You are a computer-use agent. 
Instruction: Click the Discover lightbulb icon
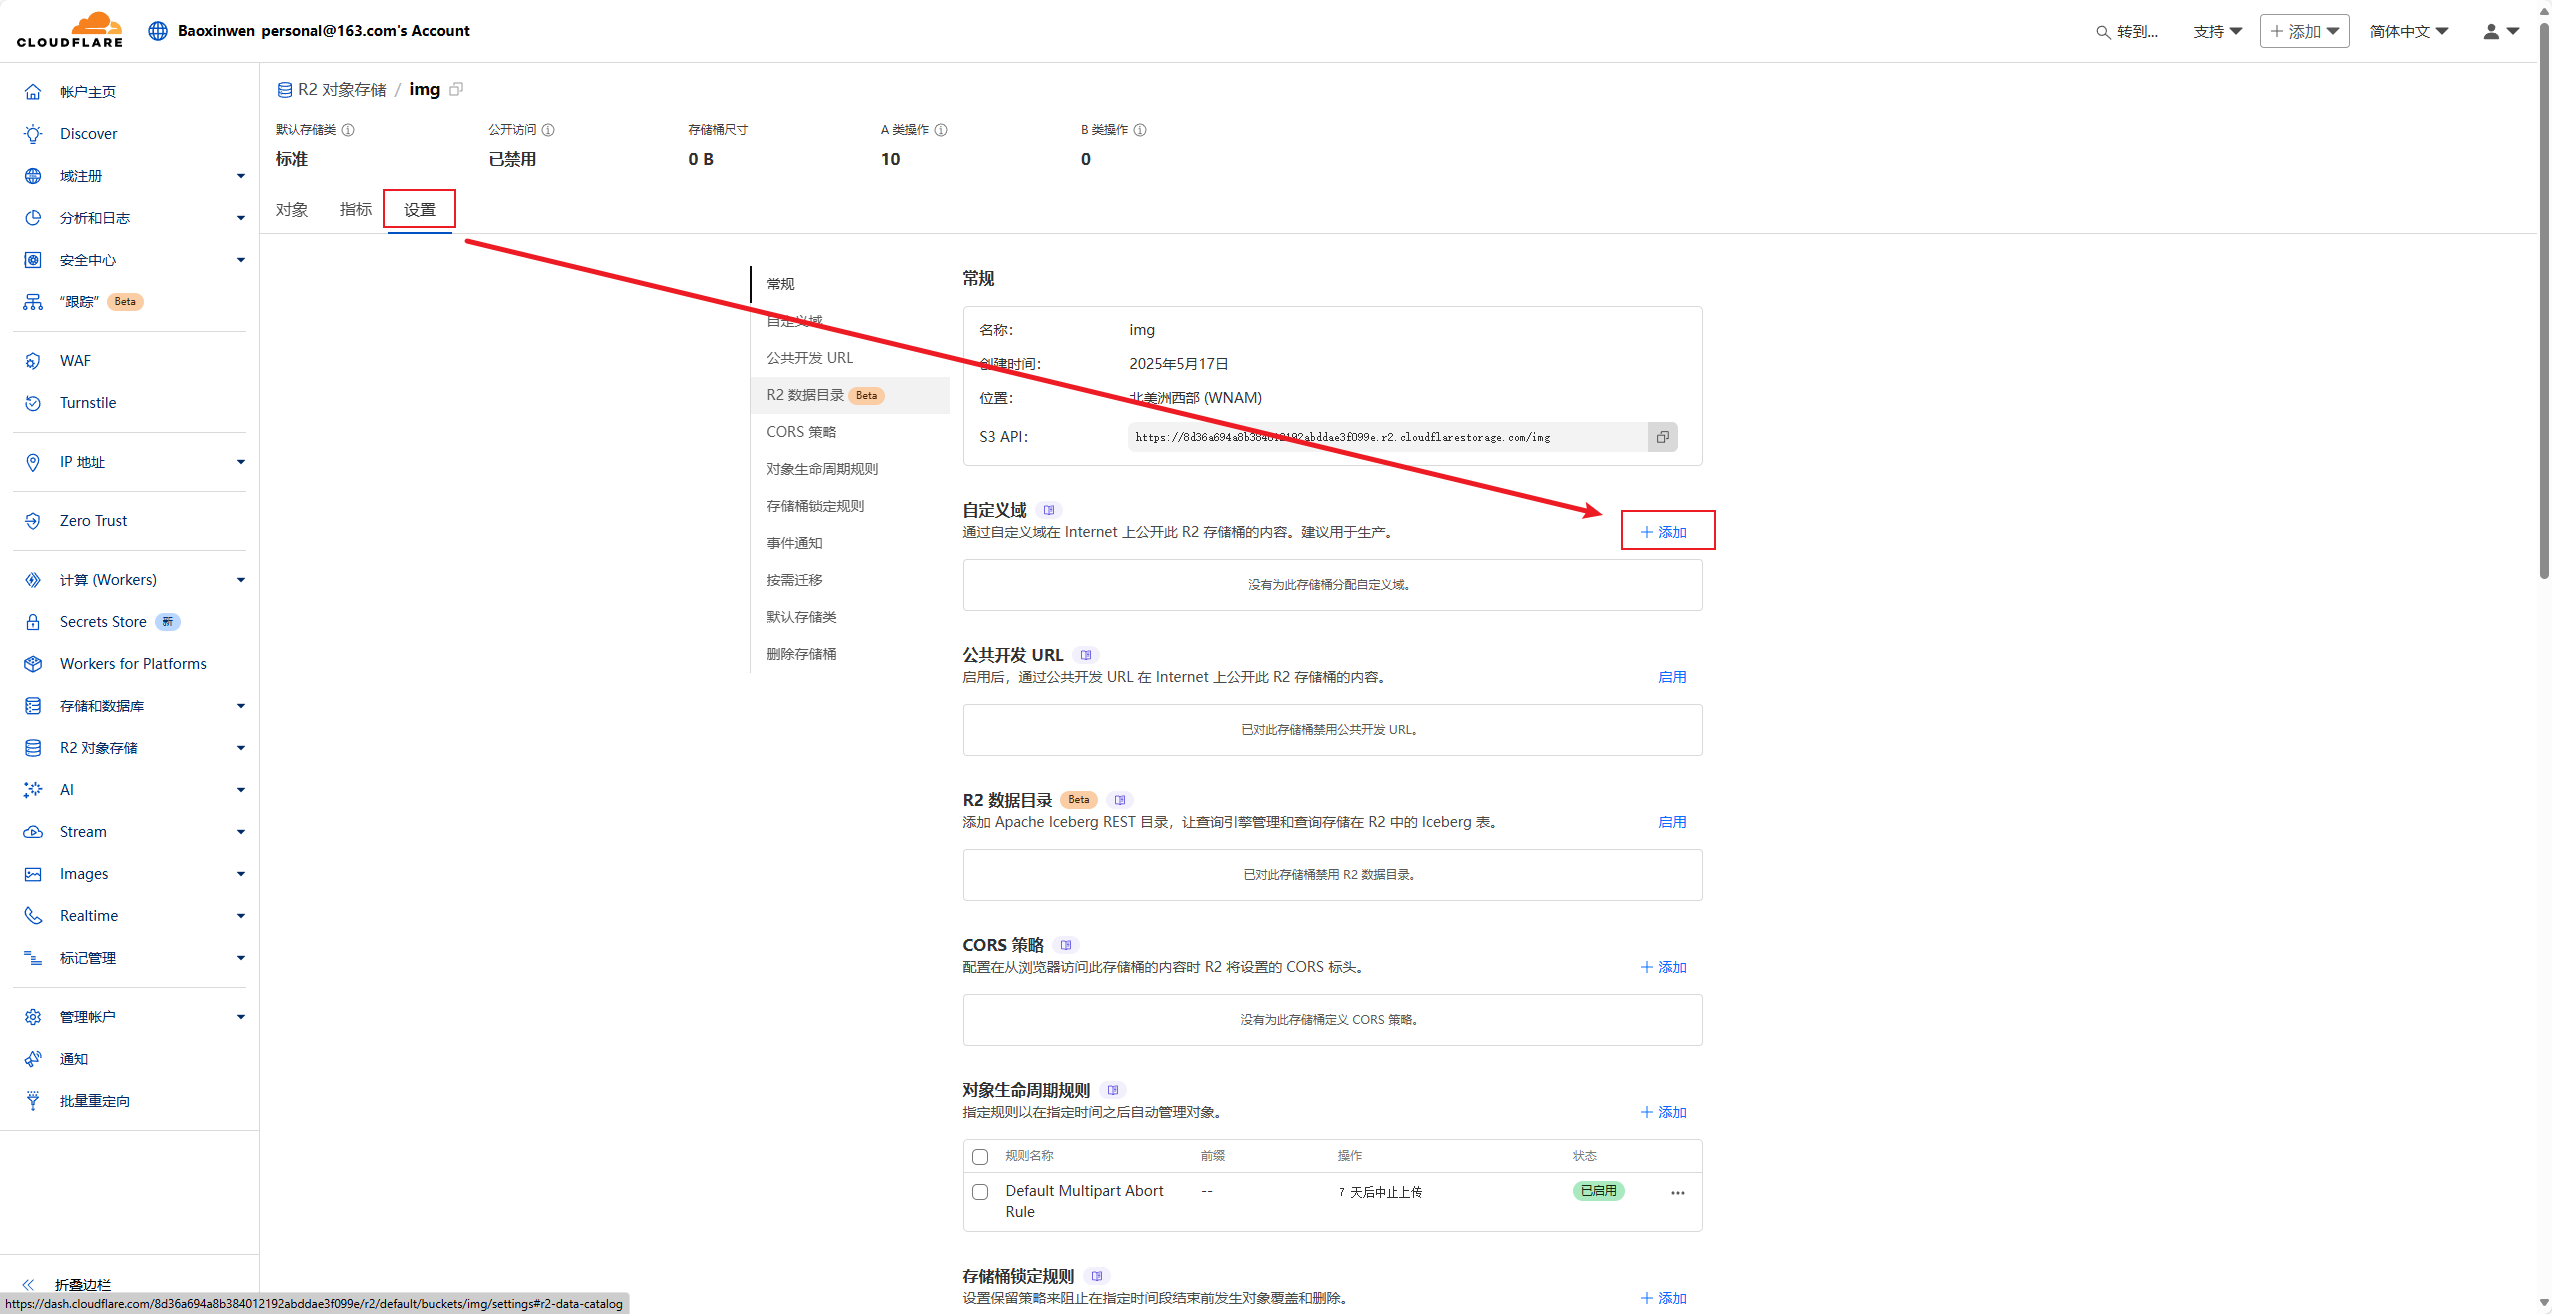coord(33,134)
